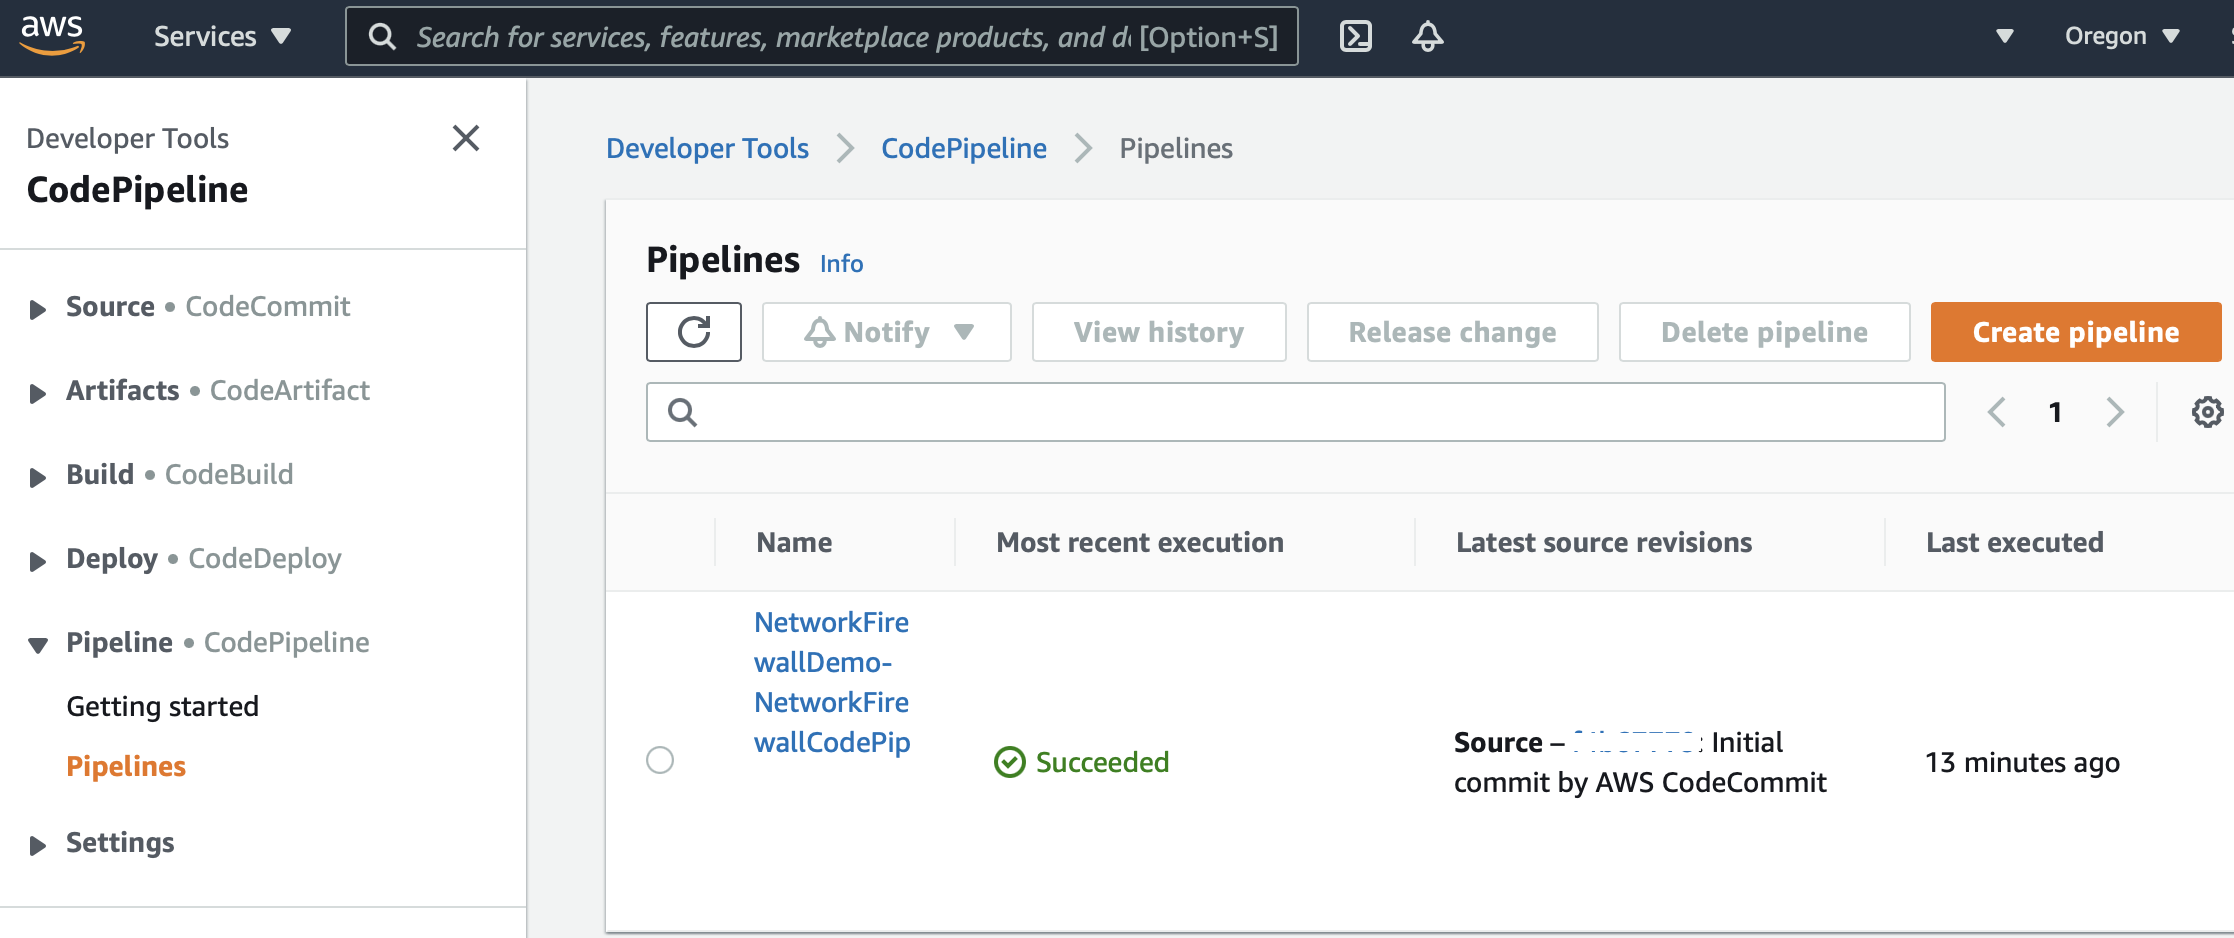2234x938 pixels.
Task: Expand the Source CodeCommit section
Action: tap(38, 309)
